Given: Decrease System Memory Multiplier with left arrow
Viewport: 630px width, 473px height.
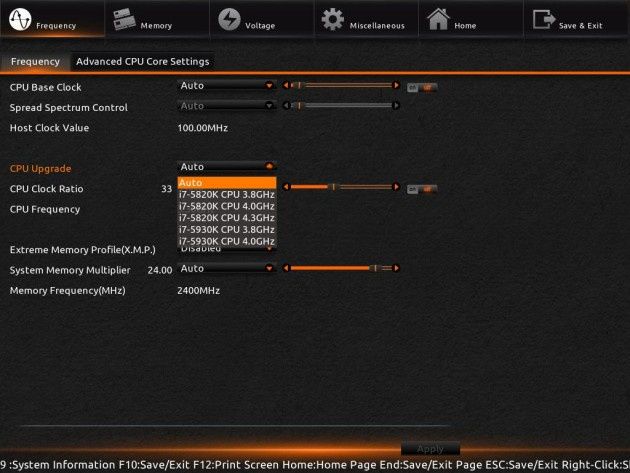Looking at the screenshot, I should click(x=286, y=268).
